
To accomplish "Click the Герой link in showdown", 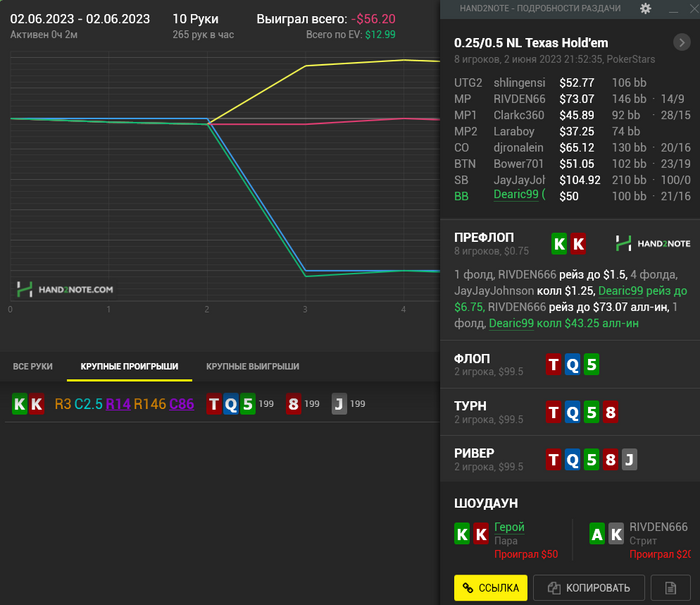I will [509, 527].
